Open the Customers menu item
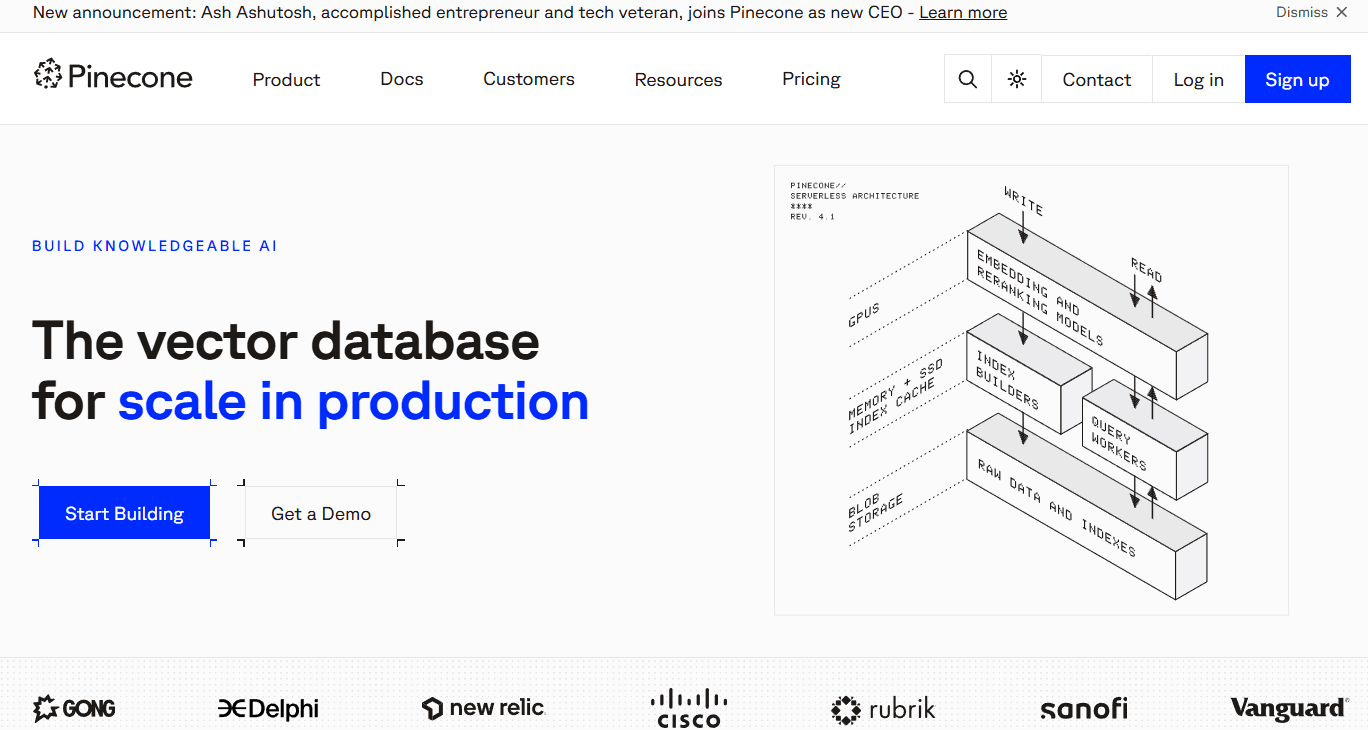 pyautogui.click(x=529, y=79)
